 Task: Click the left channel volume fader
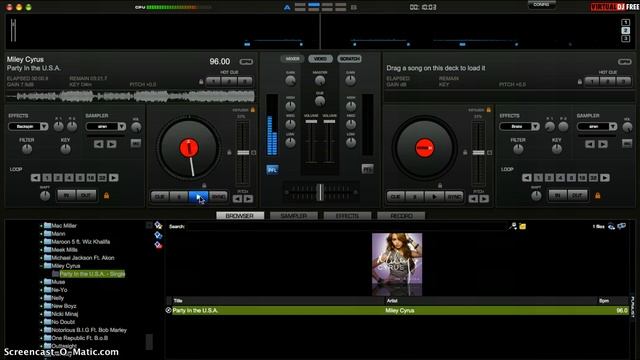(311, 121)
